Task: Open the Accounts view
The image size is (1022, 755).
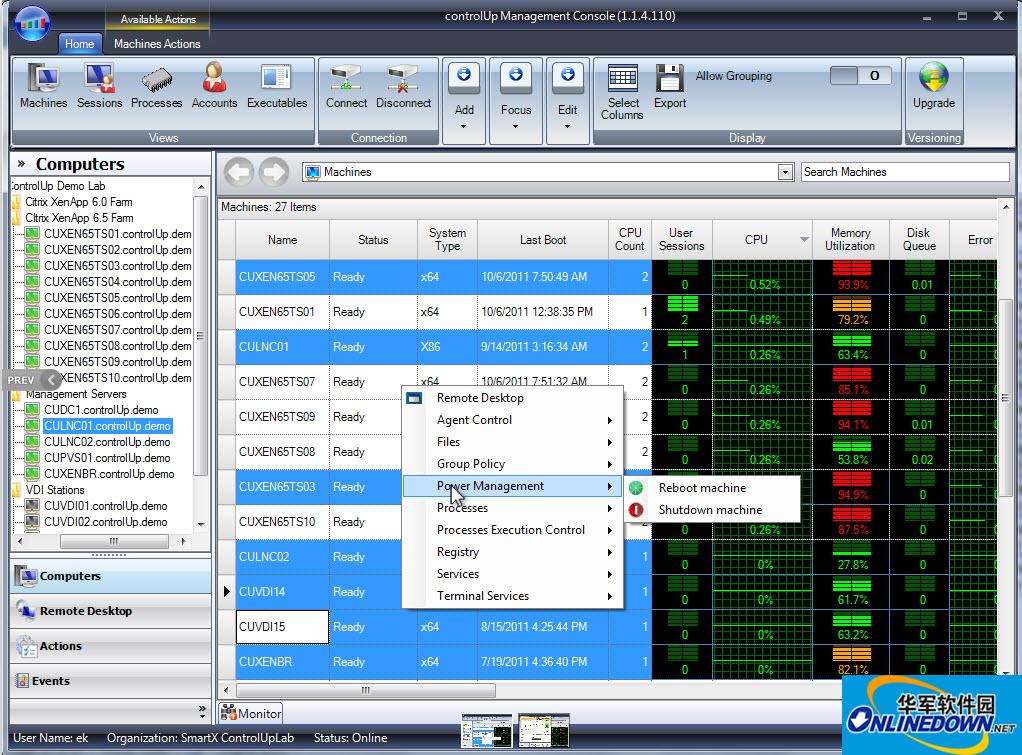Action: 214,88
